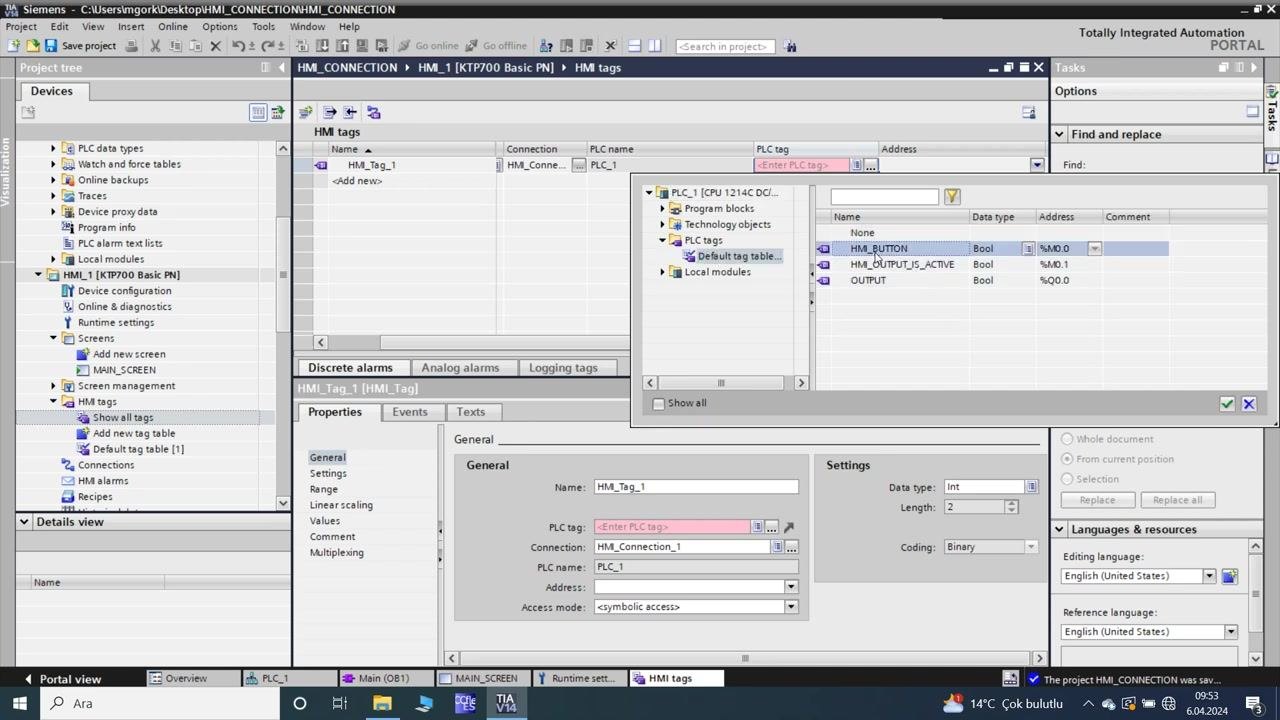Click the Upload from device icon
Image resolution: width=1280 pixels, height=720 pixels.
(342, 46)
